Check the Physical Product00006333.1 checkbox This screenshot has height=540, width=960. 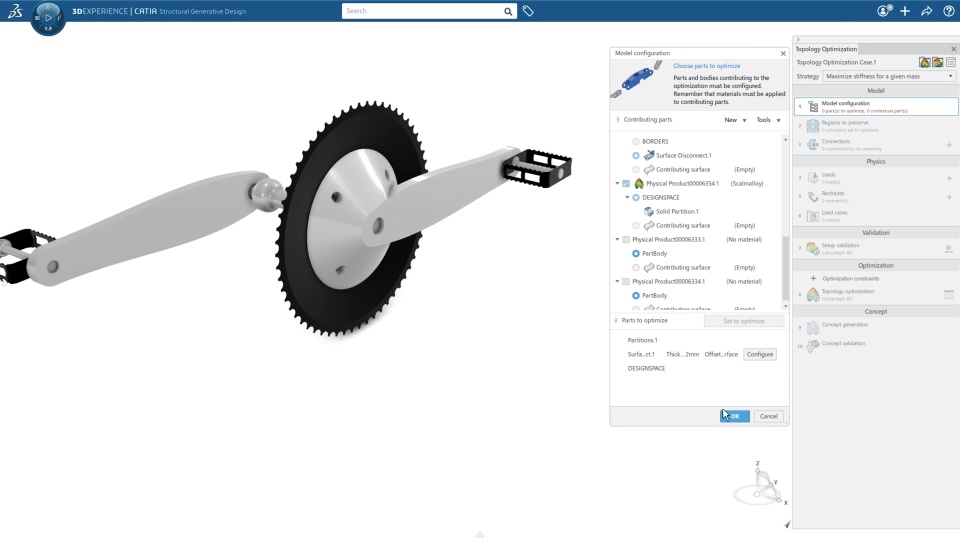pos(626,239)
